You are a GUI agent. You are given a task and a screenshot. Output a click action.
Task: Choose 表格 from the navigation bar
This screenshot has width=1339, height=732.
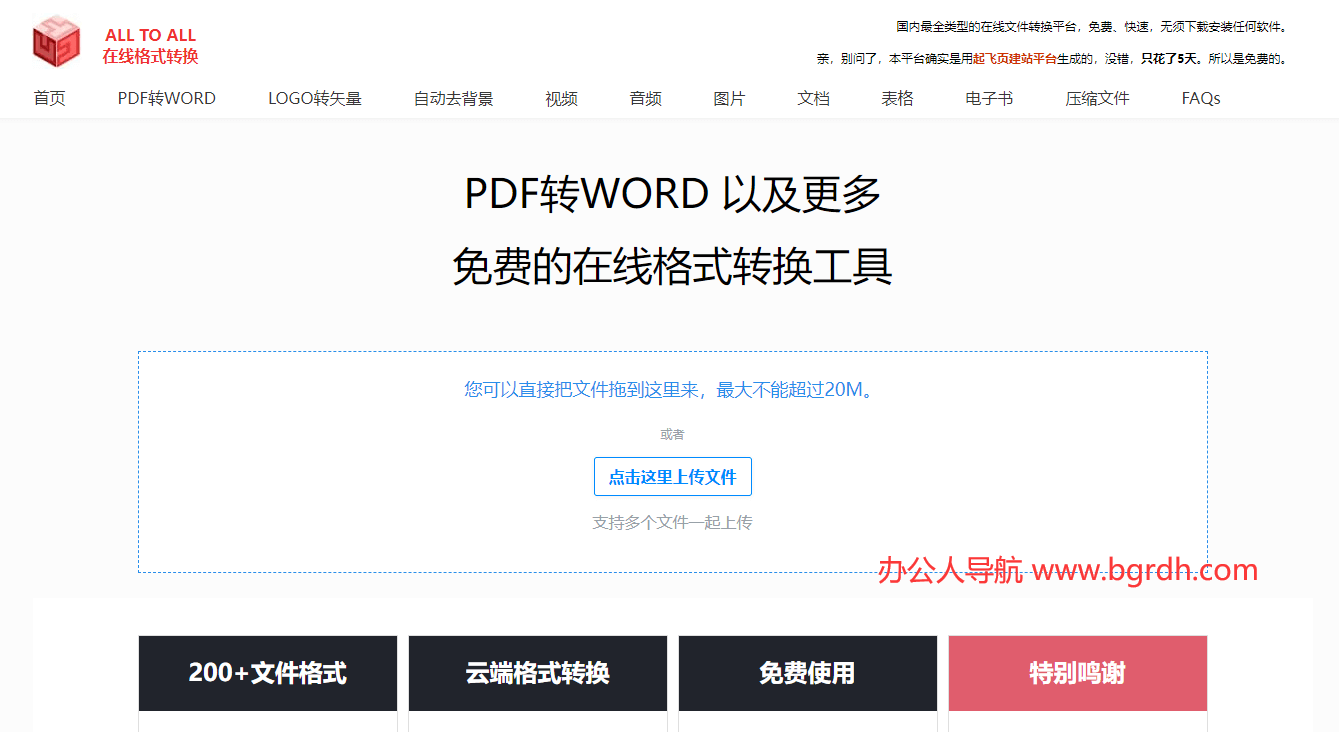click(x=897, y=98)
